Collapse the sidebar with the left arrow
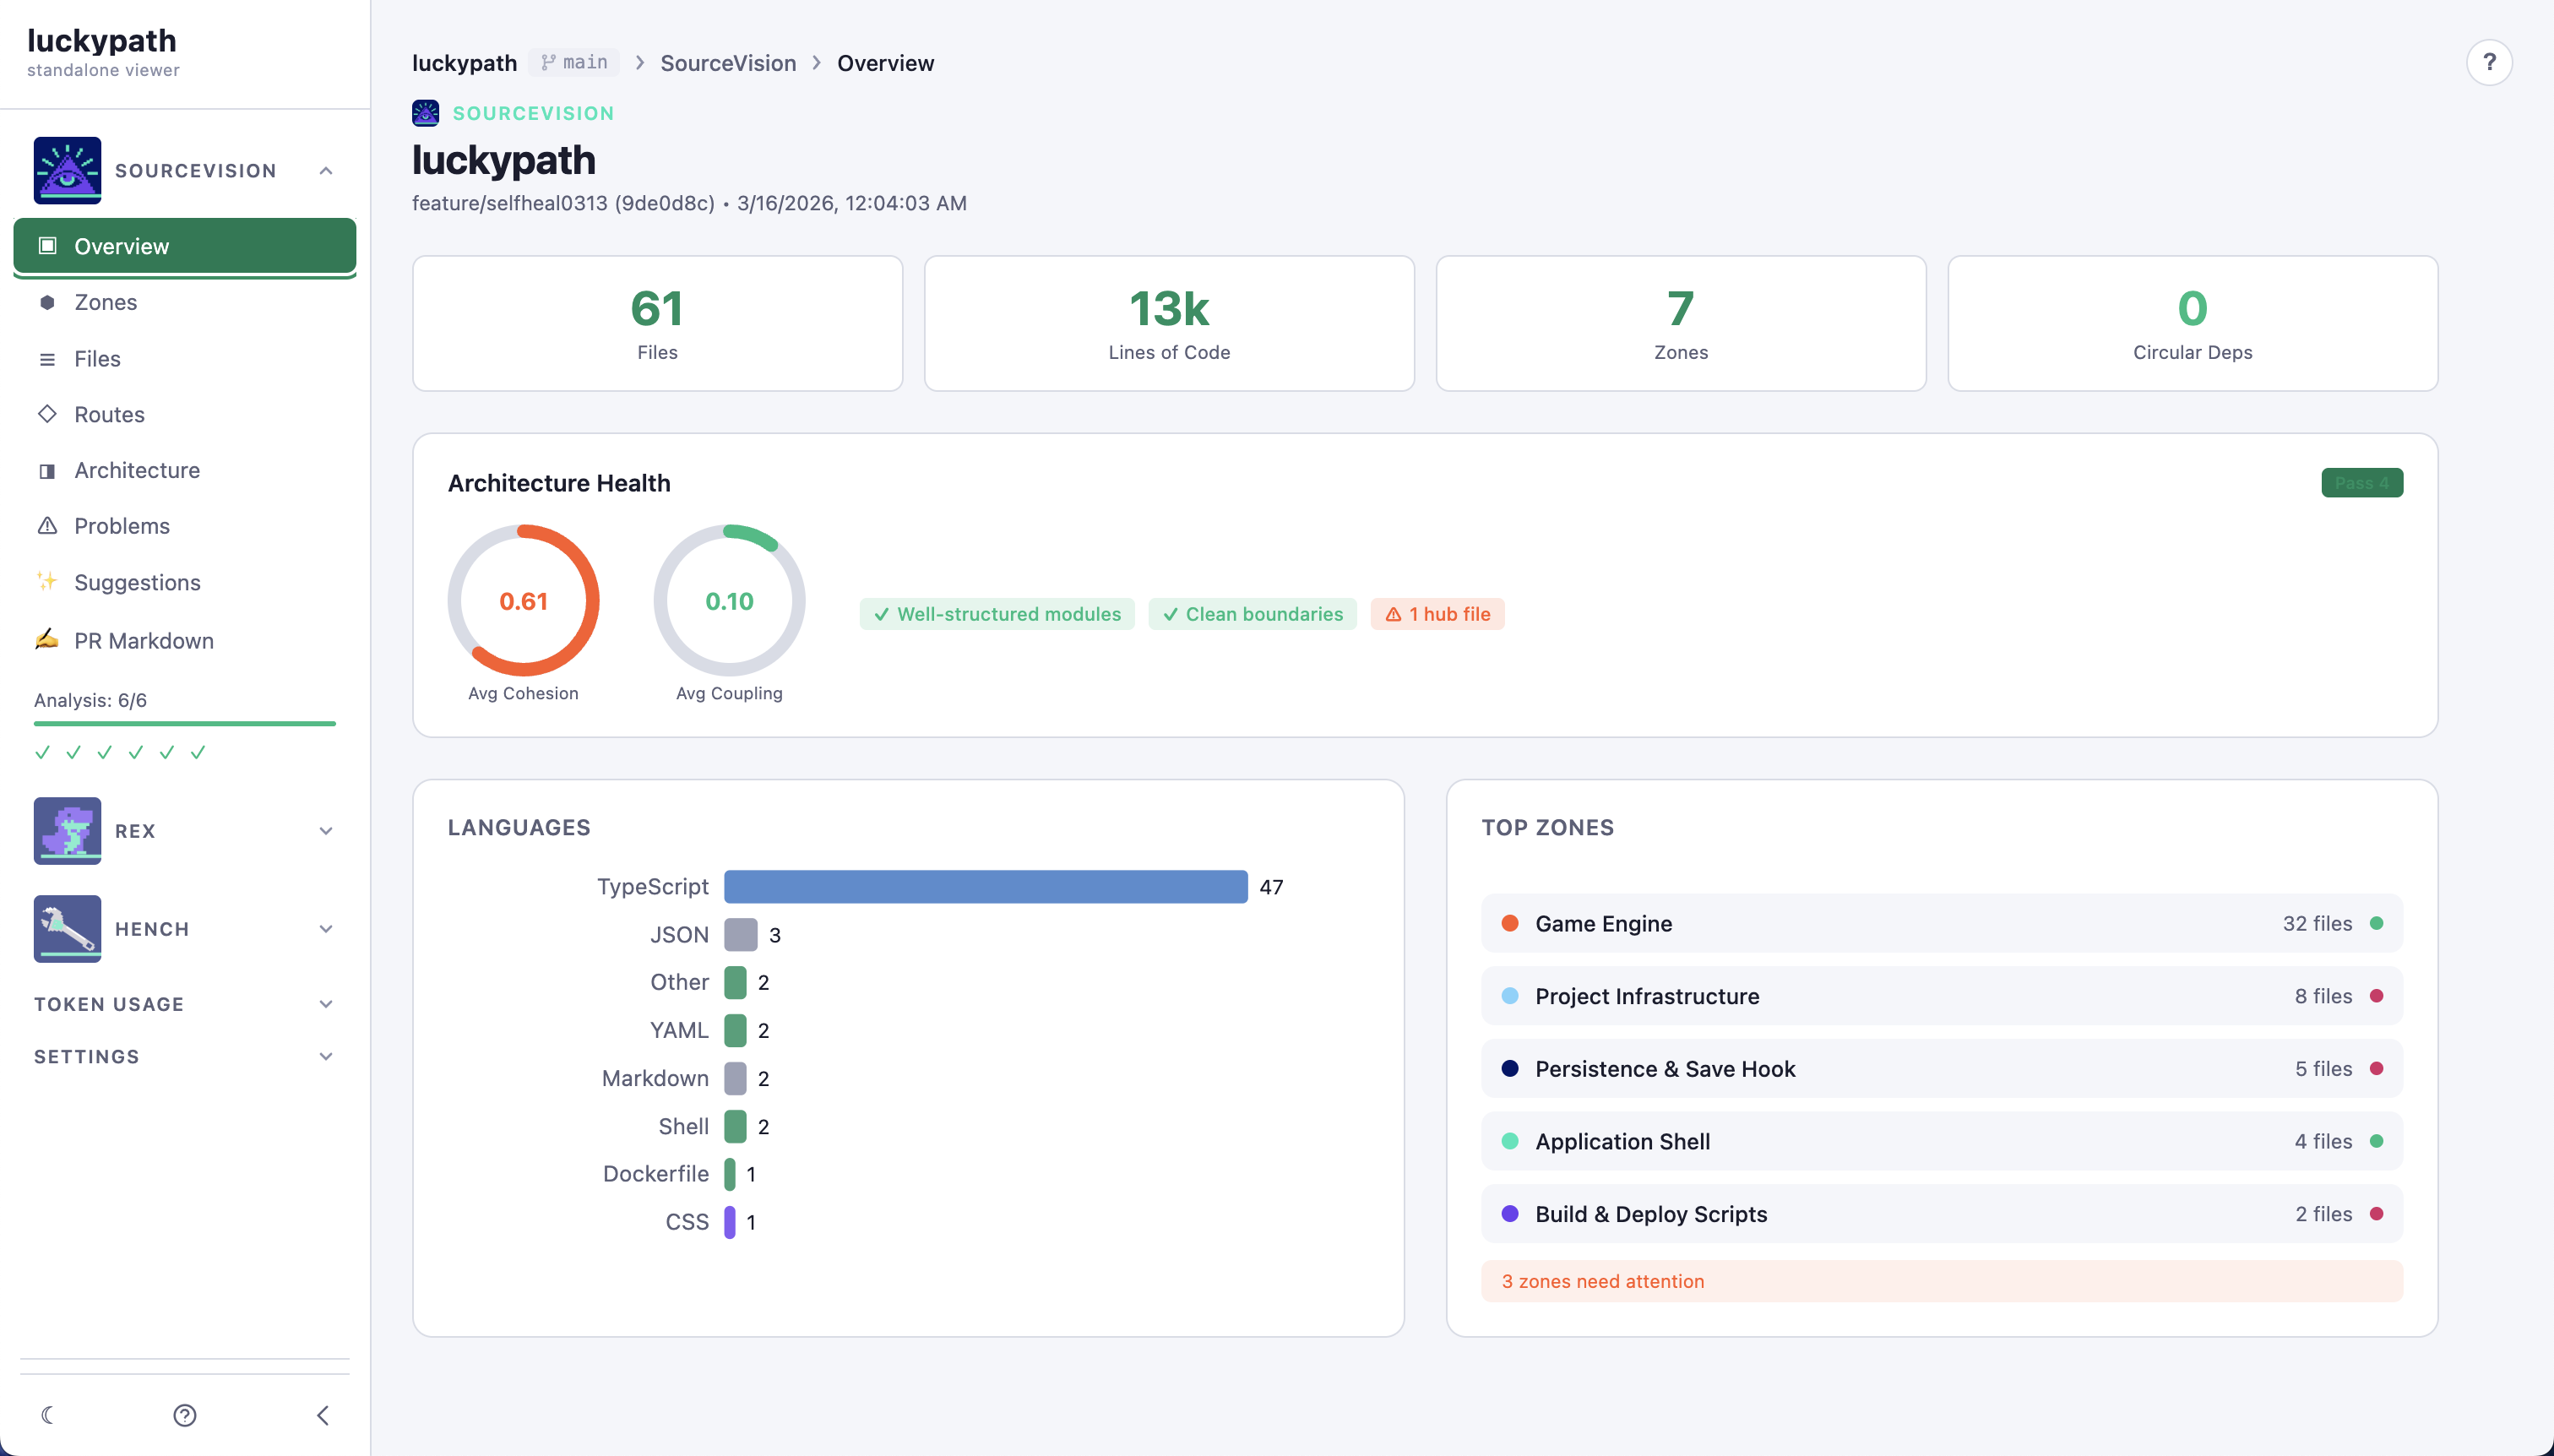 323,1414
